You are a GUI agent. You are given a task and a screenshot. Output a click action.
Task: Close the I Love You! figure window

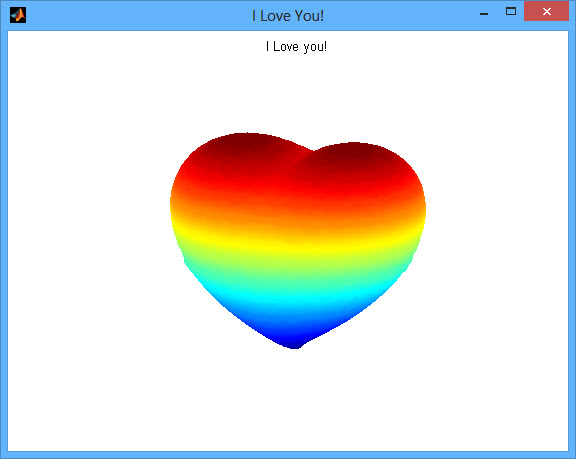click(546, 11)
